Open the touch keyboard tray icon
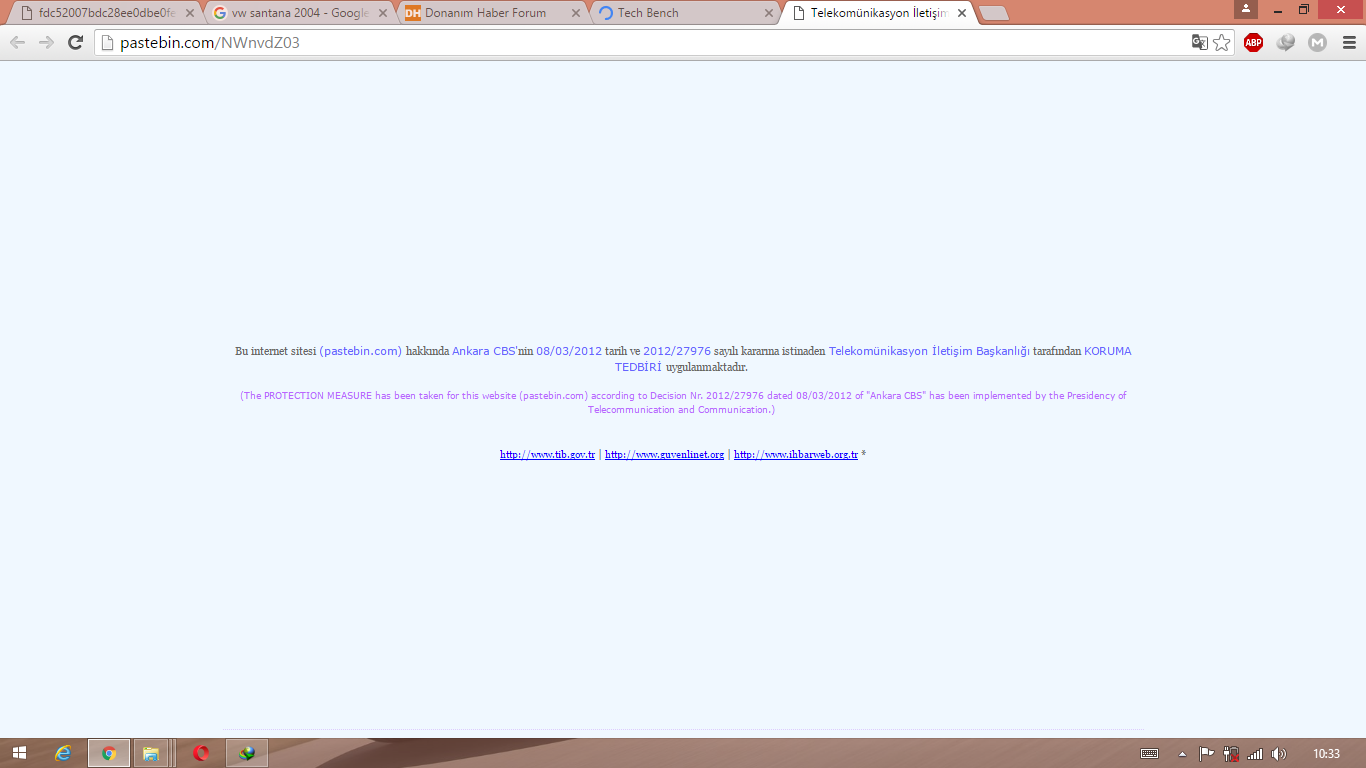This screenshot has height=768, width=1366. pos(1150,753)
